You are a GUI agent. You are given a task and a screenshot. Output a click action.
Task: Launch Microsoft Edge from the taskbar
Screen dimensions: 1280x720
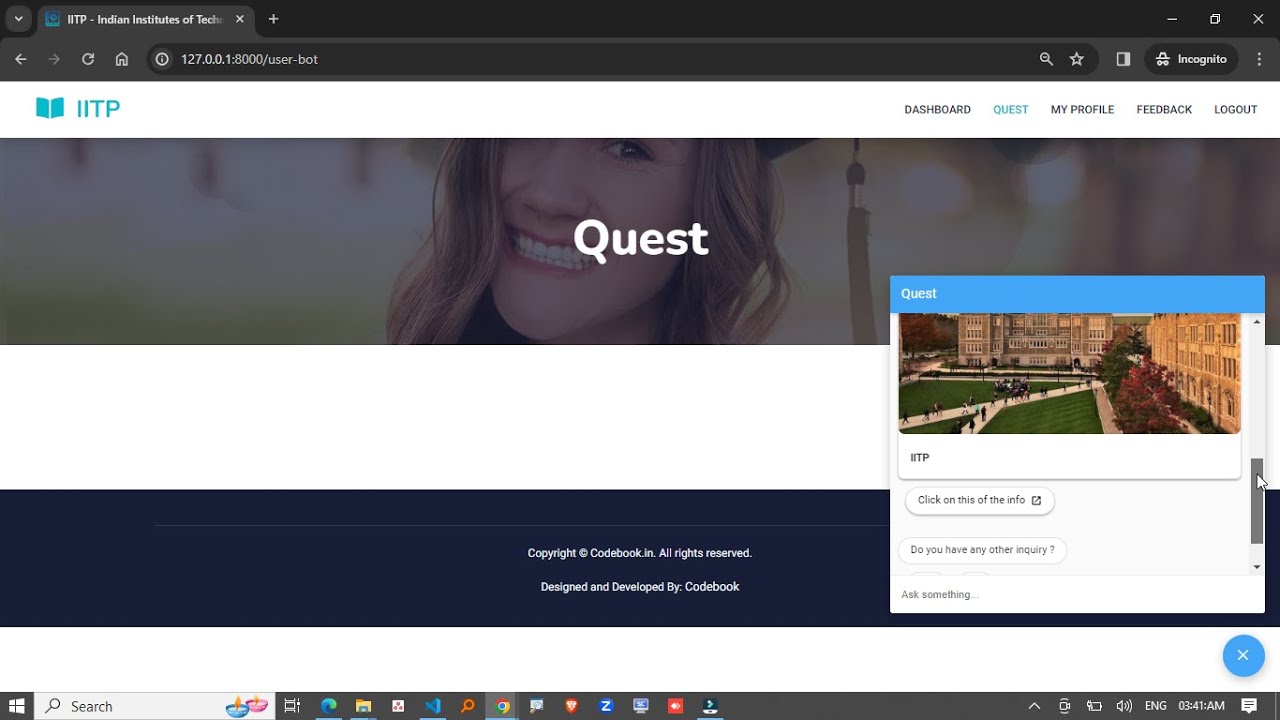coord(328,706)
